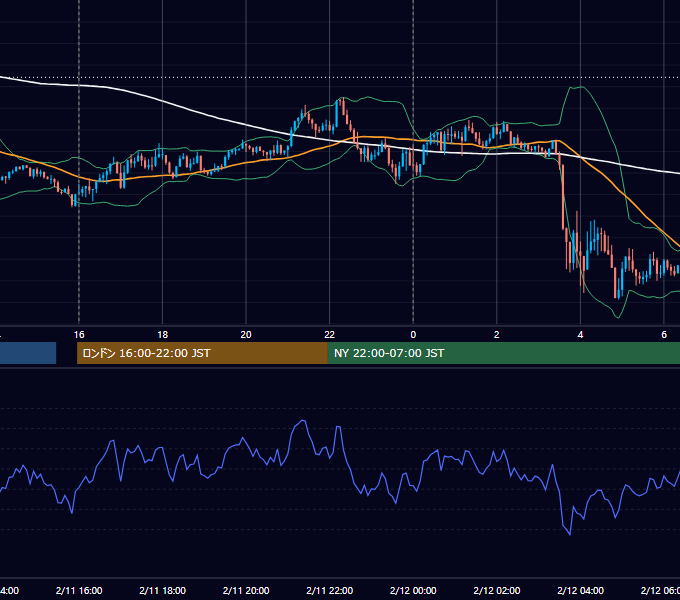Click the 20 hour label on upper time axis
Screen dimensions: 680x600
pyautogui.click(x=246, y=335)
